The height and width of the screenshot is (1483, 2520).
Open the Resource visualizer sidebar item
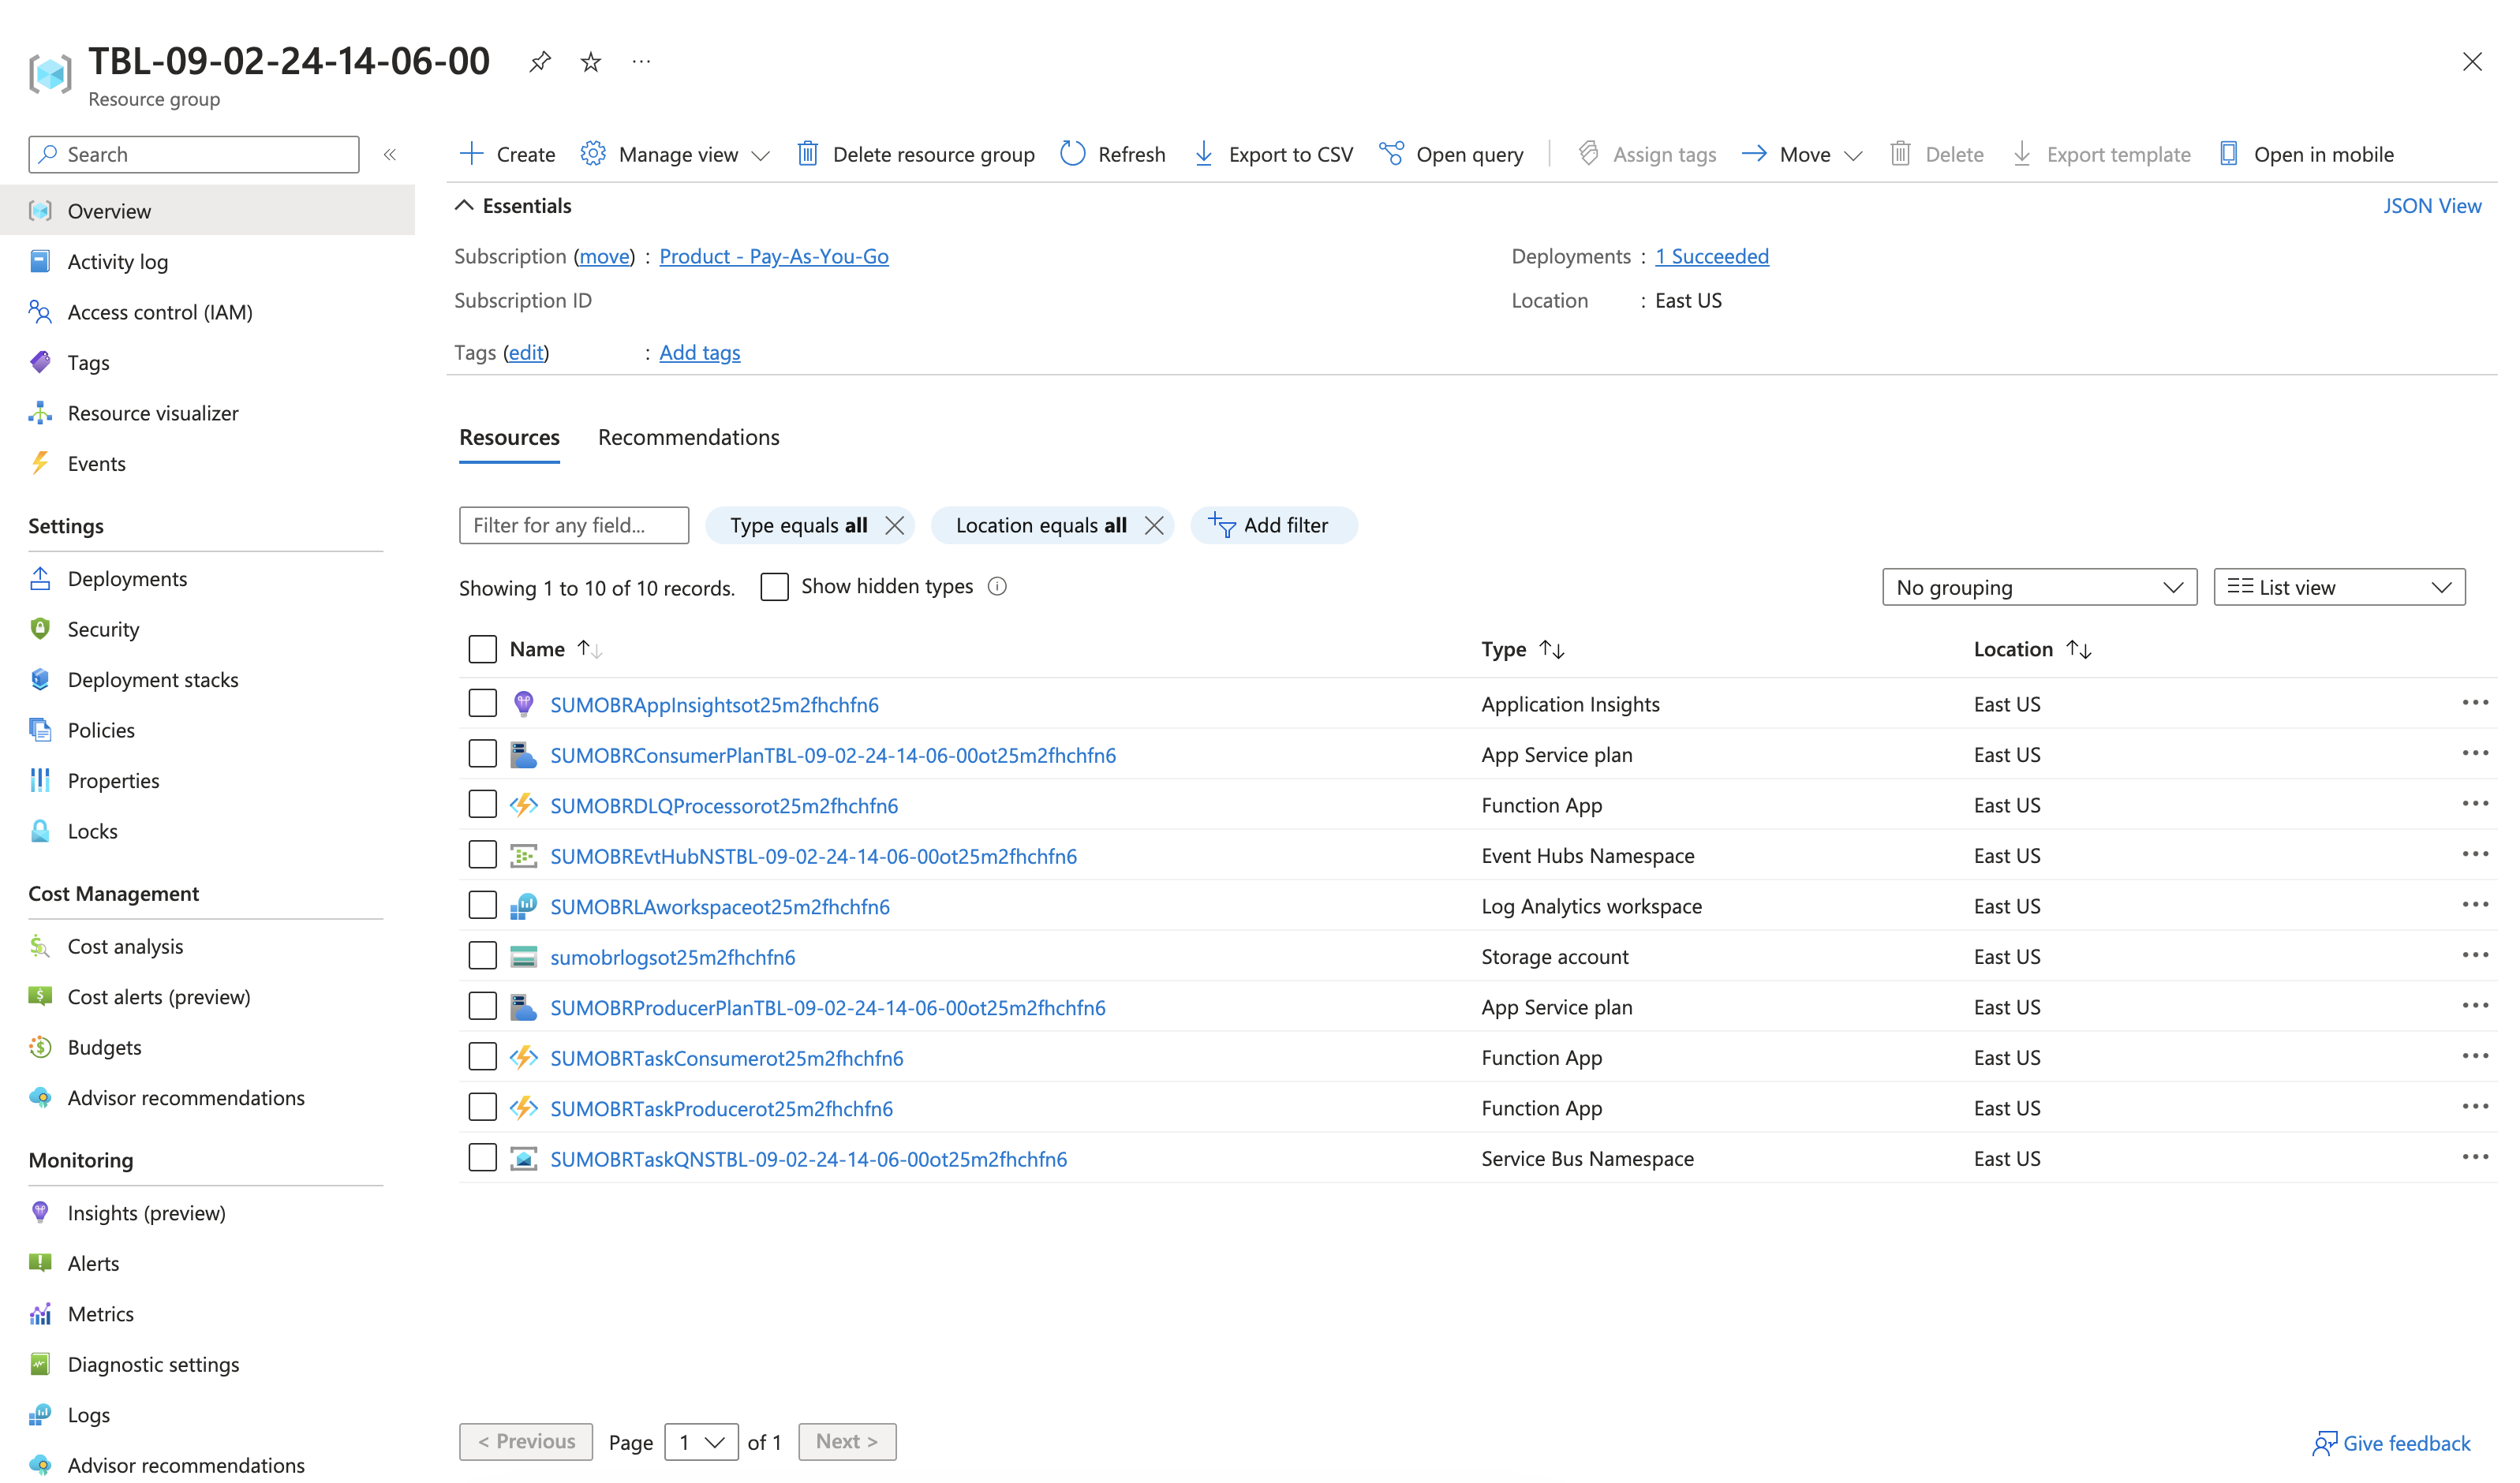click(153, 412)
